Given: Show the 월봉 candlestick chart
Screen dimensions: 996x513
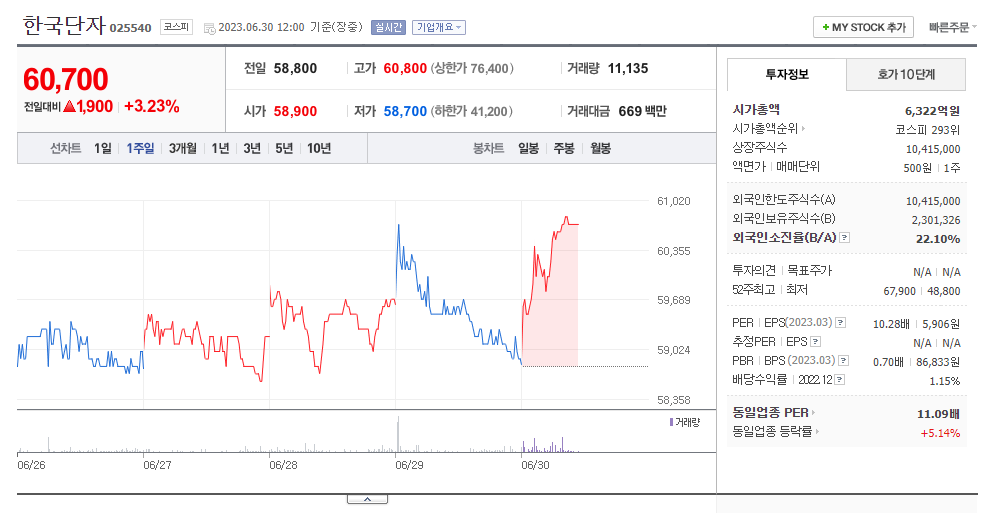Looking at the screenshot, I should point(600,148).
